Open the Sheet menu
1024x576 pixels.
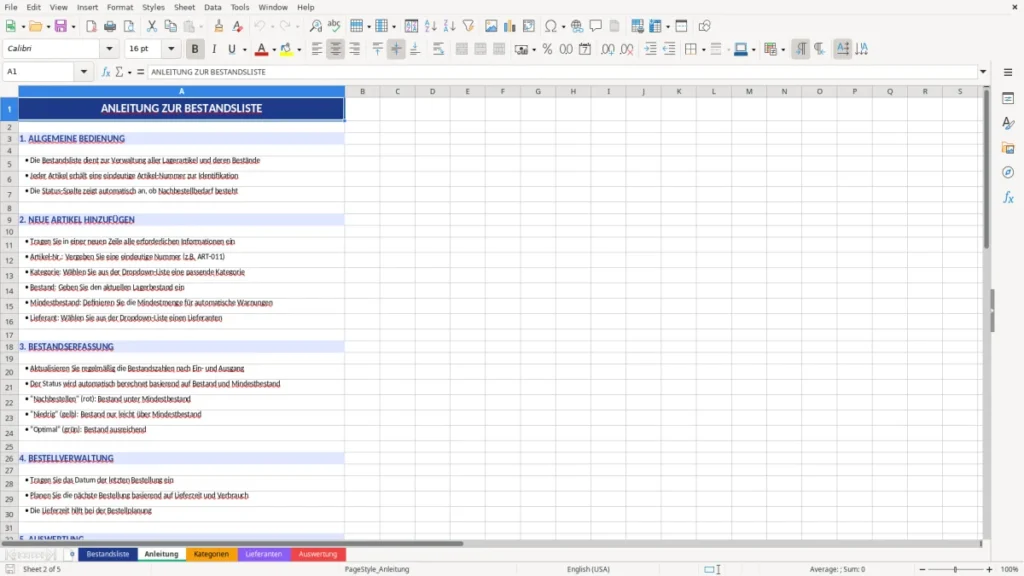[x=184, y=7]
